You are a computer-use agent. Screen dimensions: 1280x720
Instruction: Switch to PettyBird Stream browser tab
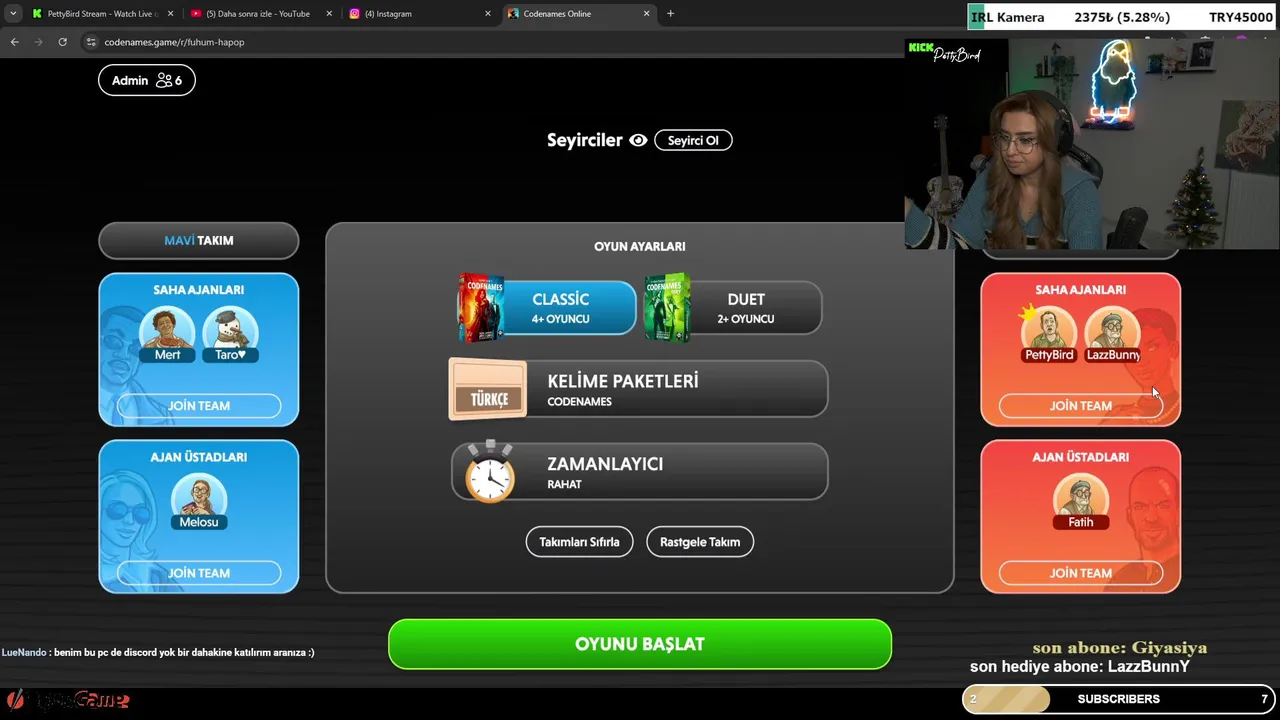100,14
